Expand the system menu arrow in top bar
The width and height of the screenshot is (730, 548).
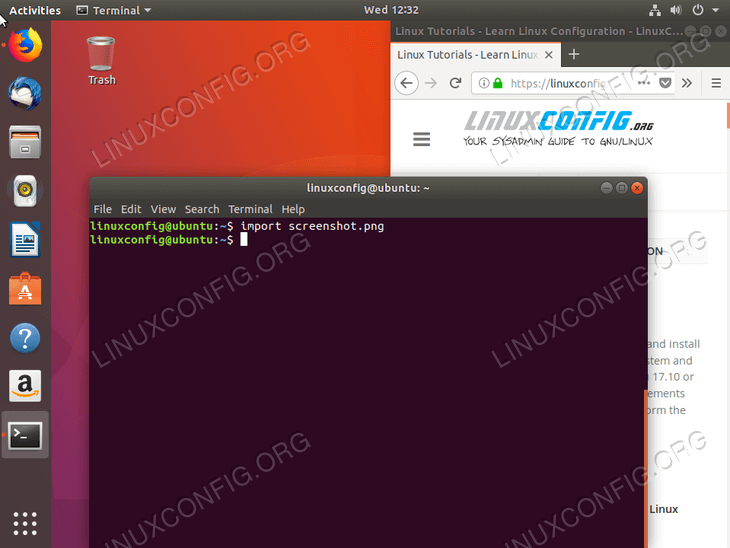click(716, 10)
